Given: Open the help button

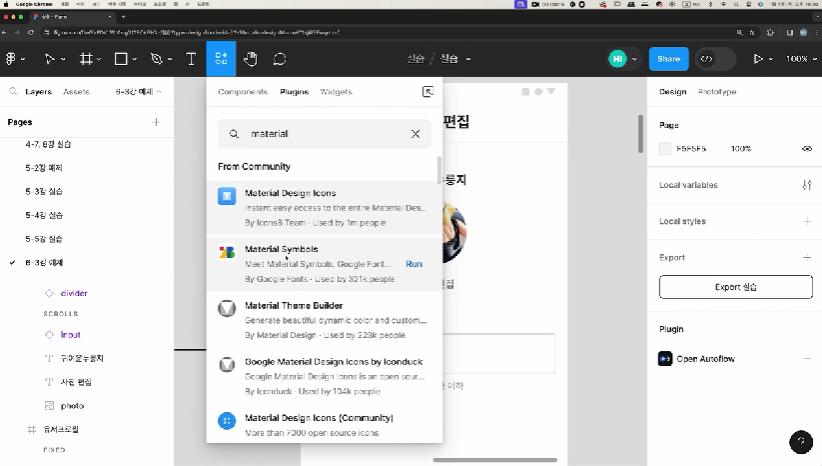Looking at the screenshot, I should point(801,442).
